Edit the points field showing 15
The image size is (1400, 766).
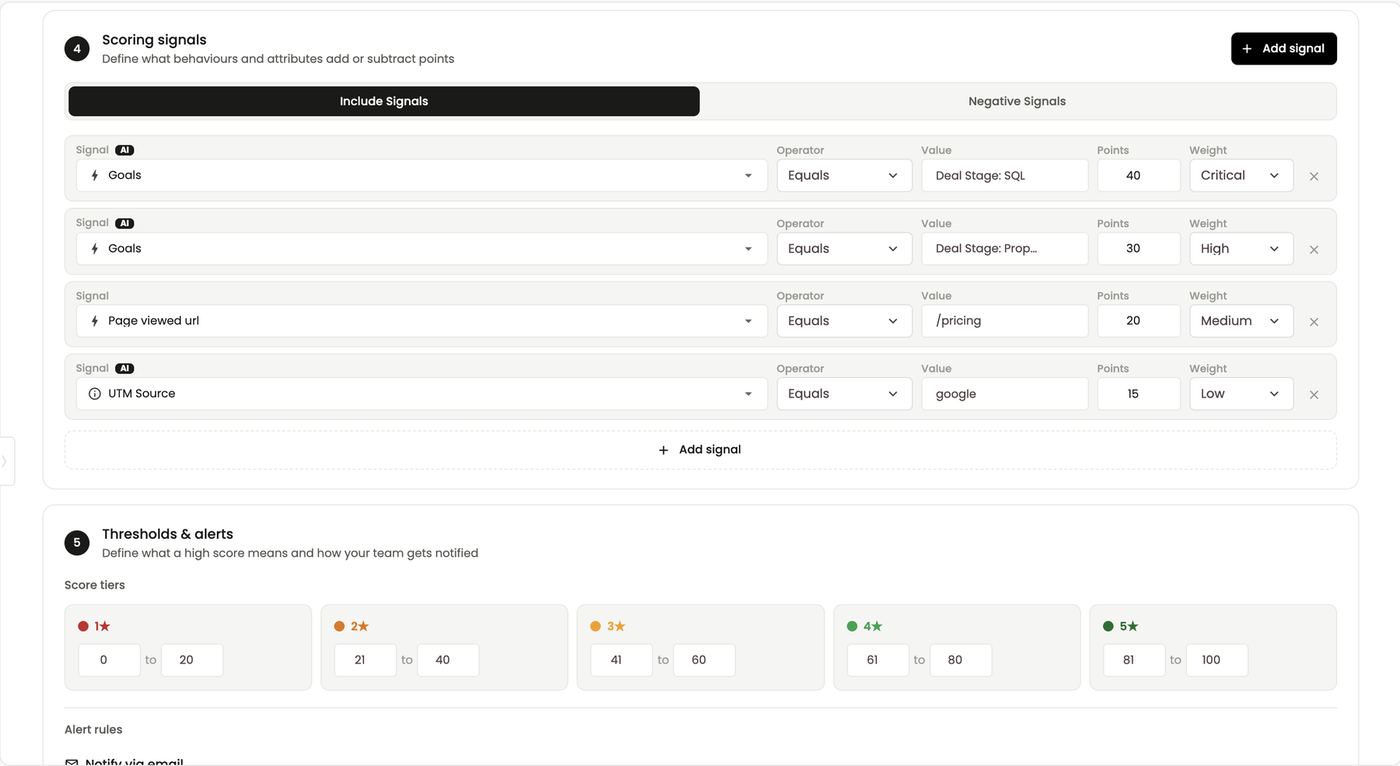[x=1139, y=394]
